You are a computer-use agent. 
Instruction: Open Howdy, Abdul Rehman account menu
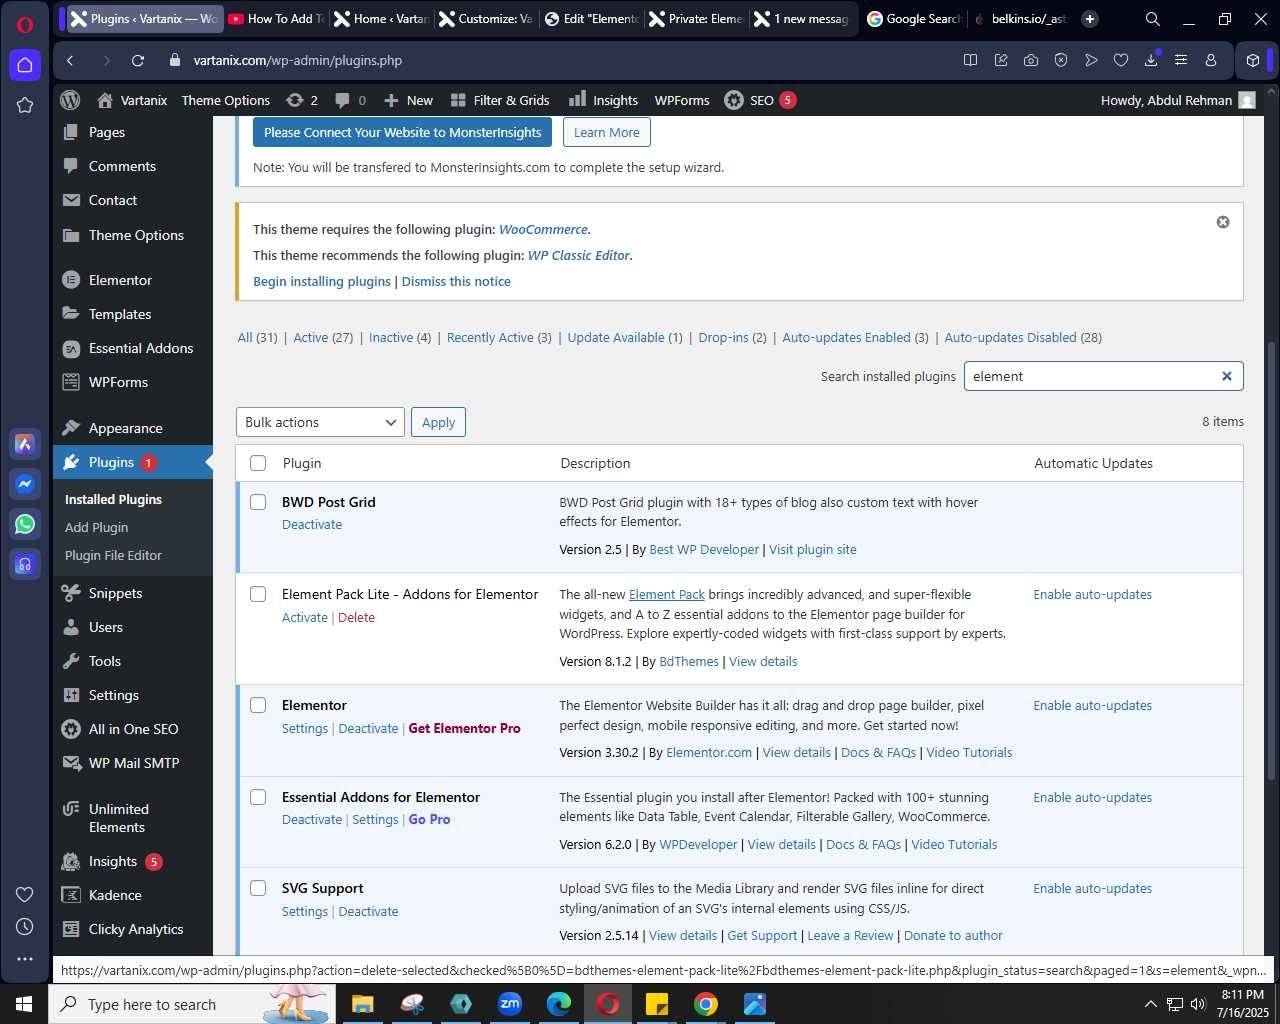pos(1178,100)
